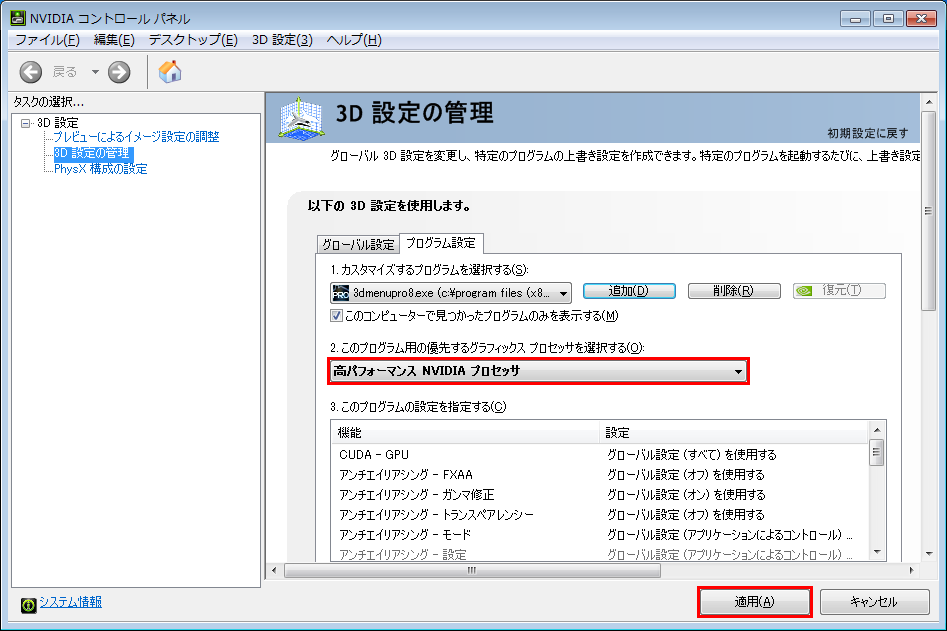The image size is (947, 631).
Task: Select the アンチエイリアシング - ガンマ修正 feature name
Action: point(417,495)
